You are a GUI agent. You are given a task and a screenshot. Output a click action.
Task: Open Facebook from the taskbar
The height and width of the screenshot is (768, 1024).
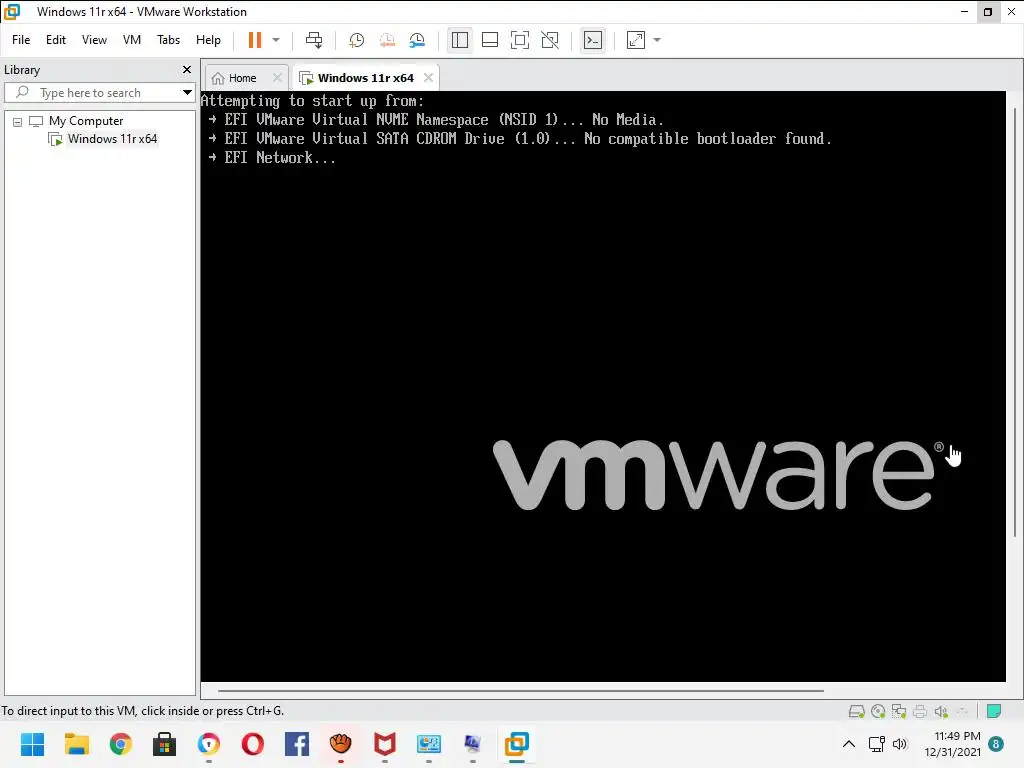pyautogui.click(x=296, y=744)
